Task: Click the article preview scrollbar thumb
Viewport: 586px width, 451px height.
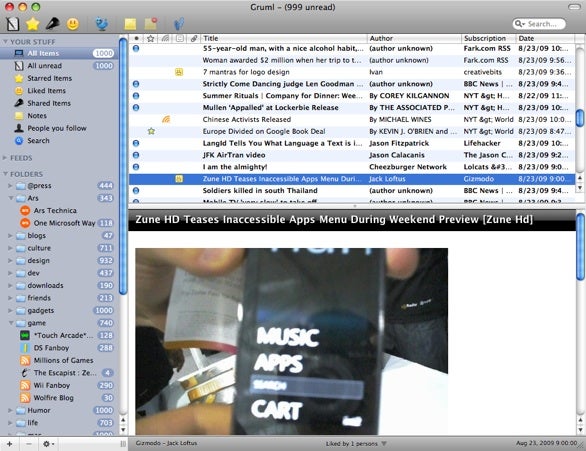Action: coord(580,247)
